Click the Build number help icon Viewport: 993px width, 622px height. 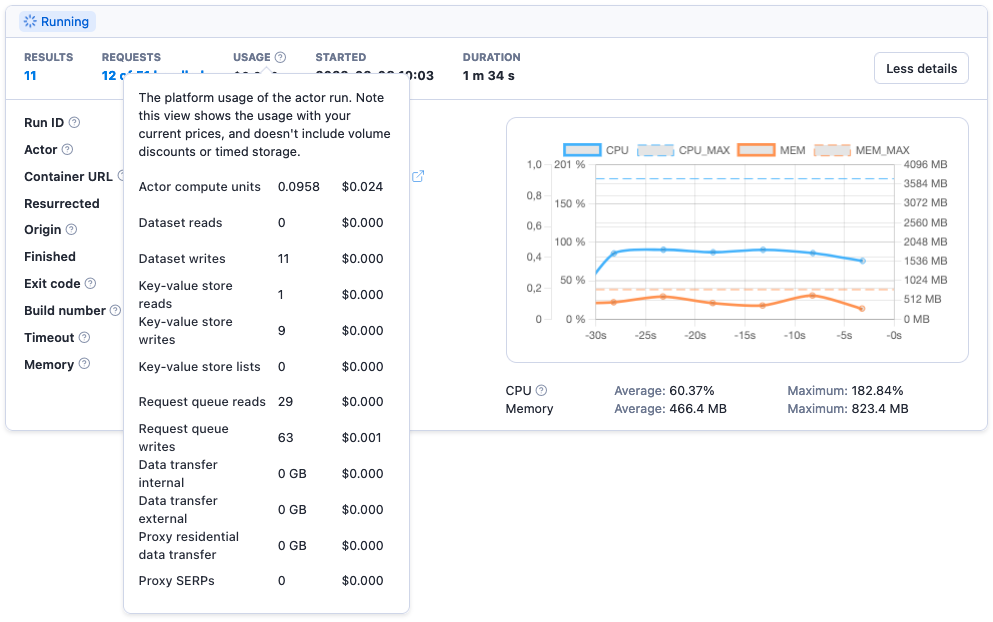(x=115, y=310)
